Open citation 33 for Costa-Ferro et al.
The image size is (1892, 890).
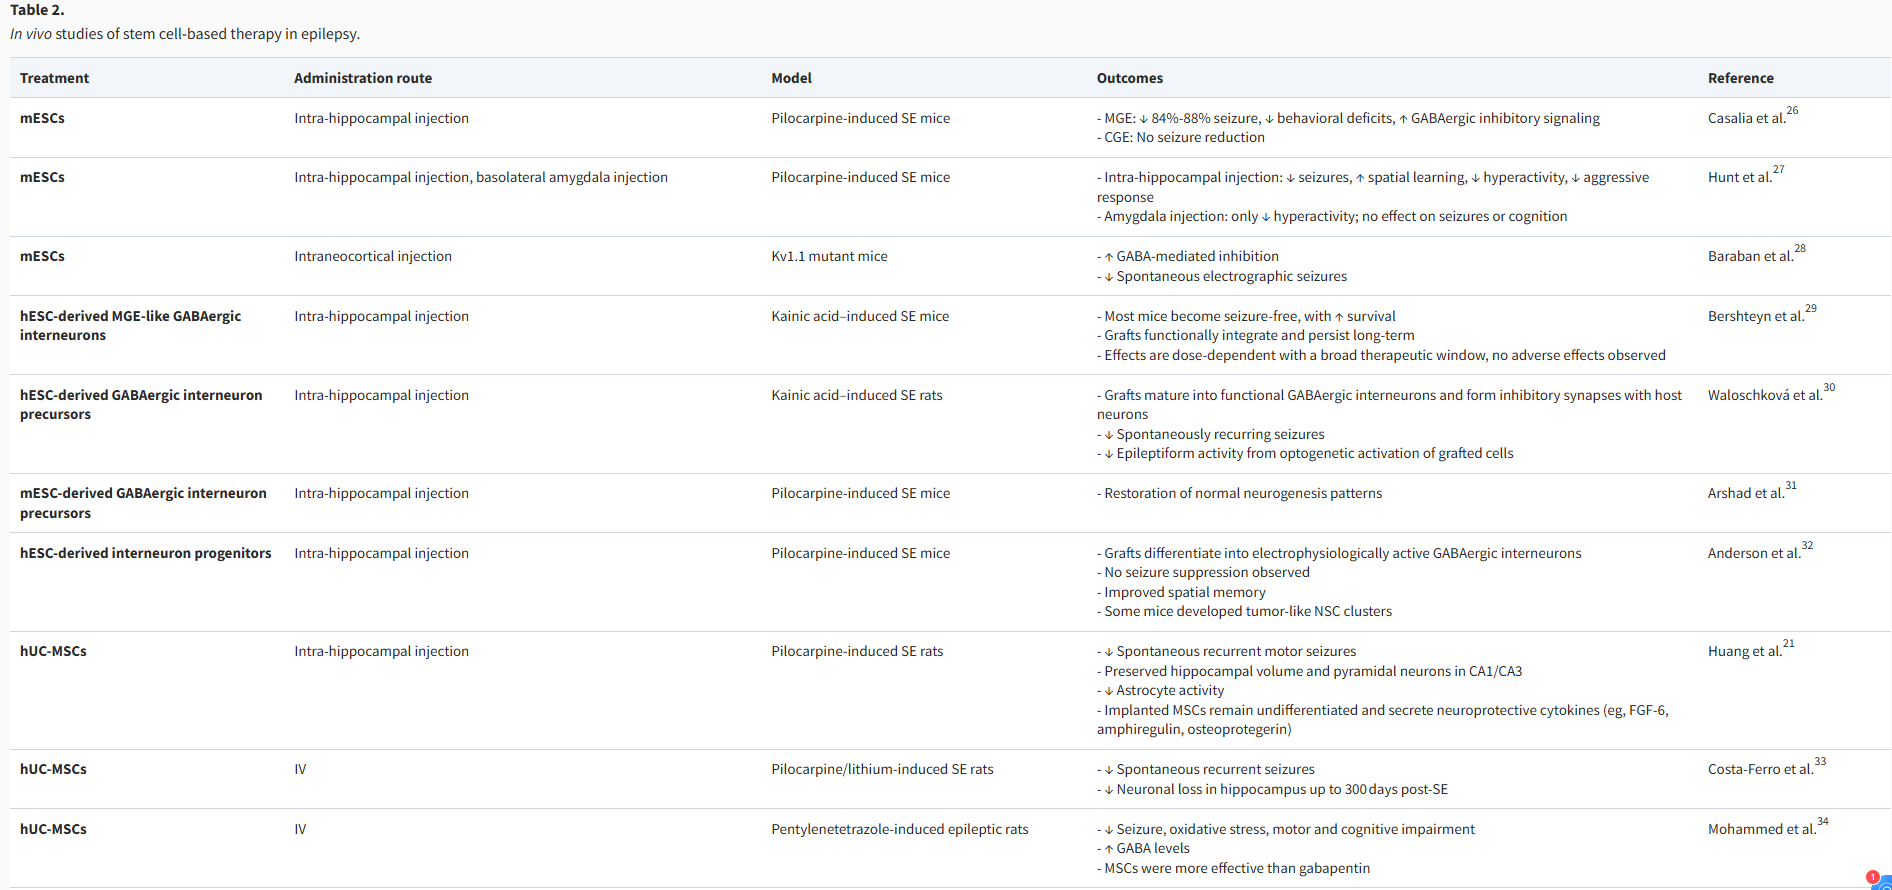coord(1820,762)
